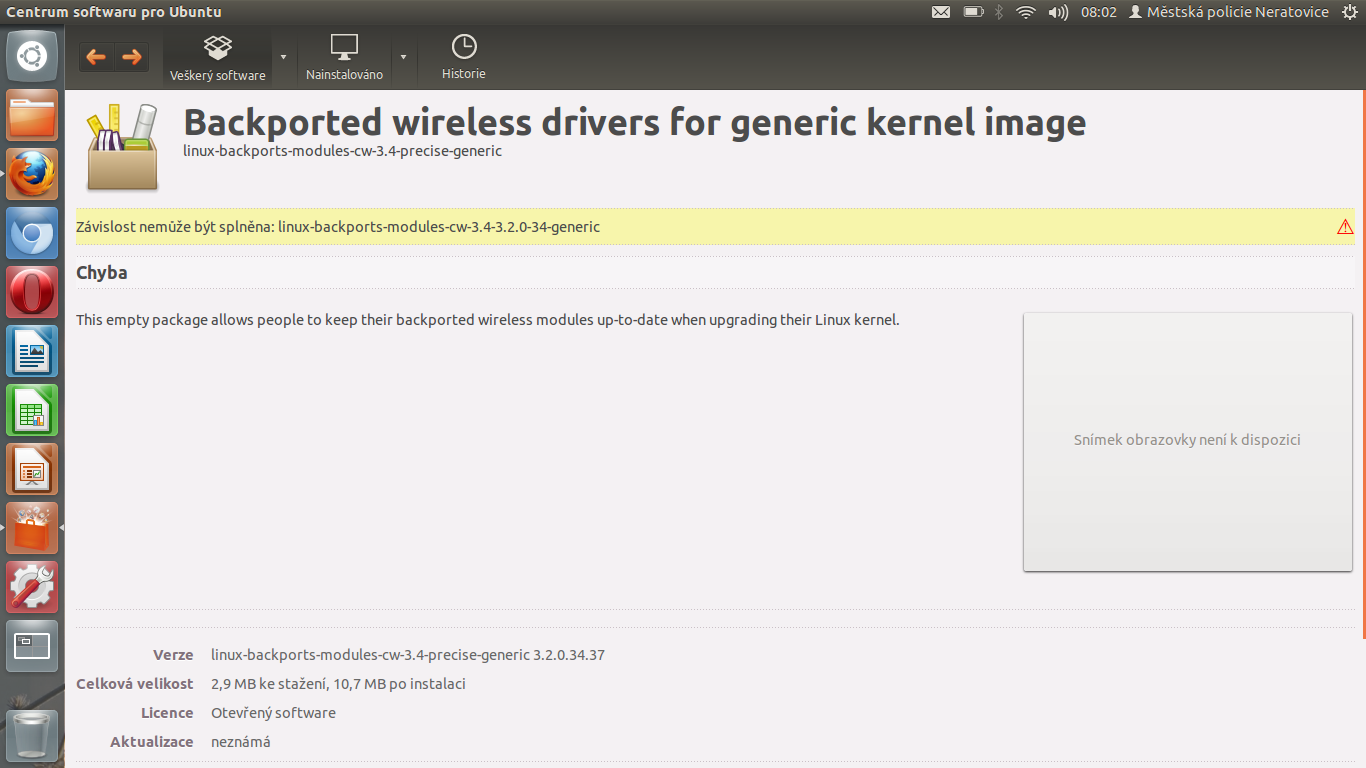Click the Otevřený software licence value
This screenshot has width=1366, height=768.
pyautogui.click(x=273, y=713)
